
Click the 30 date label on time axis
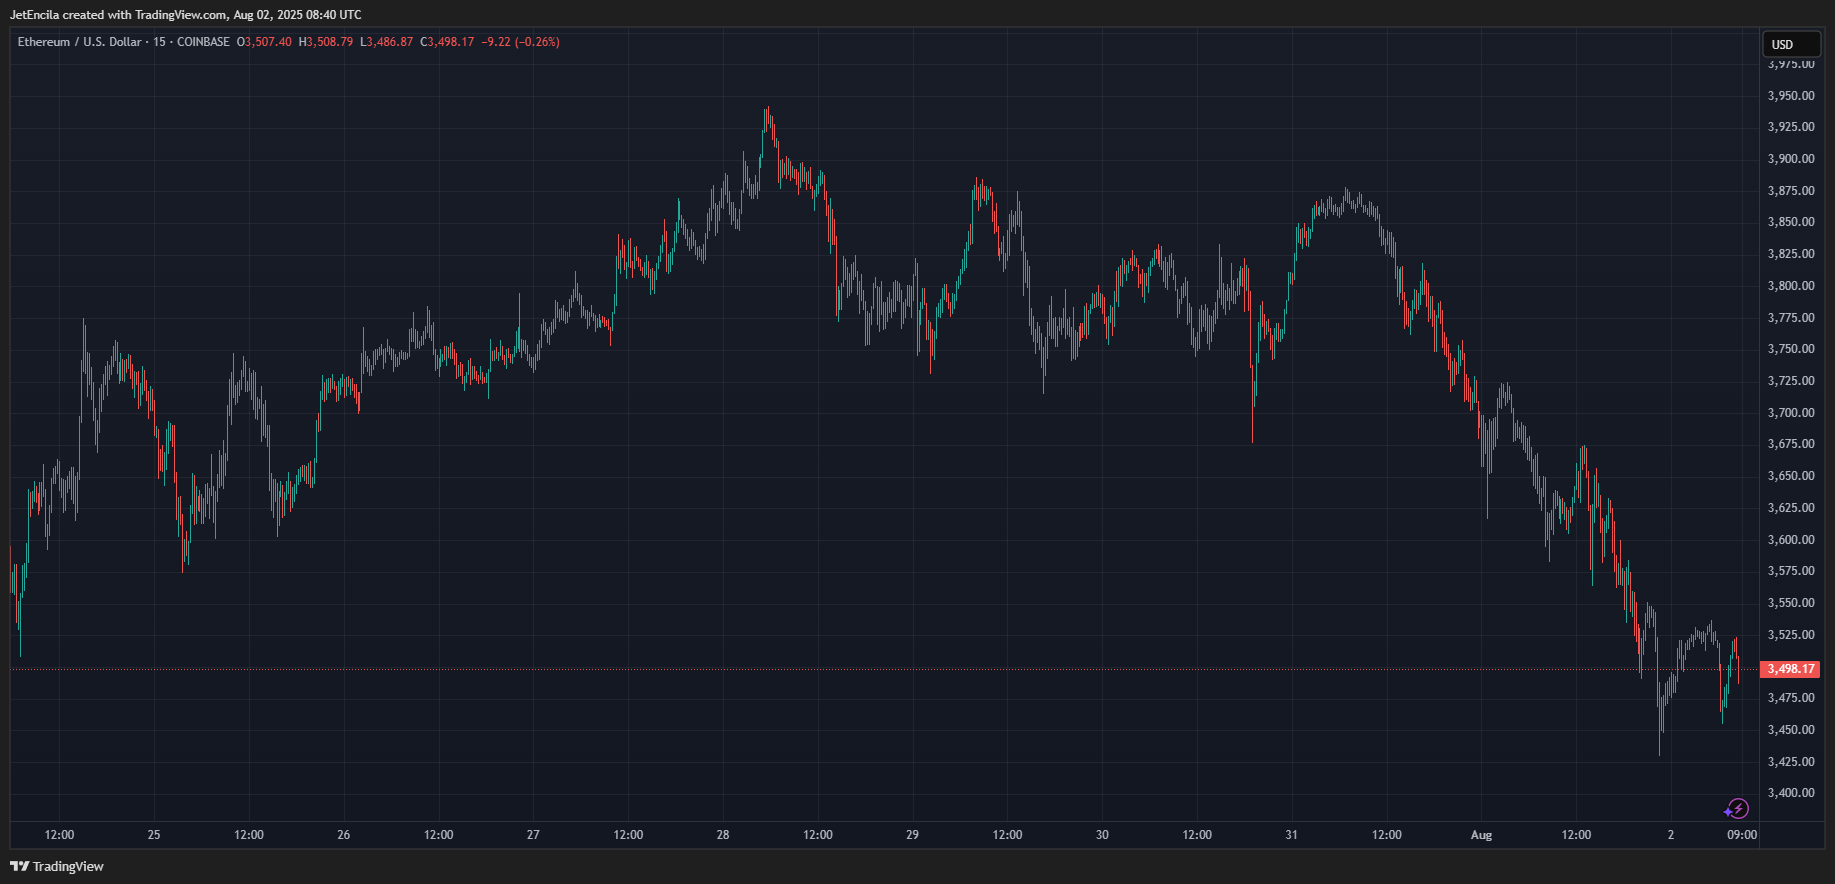point(1102,835)
